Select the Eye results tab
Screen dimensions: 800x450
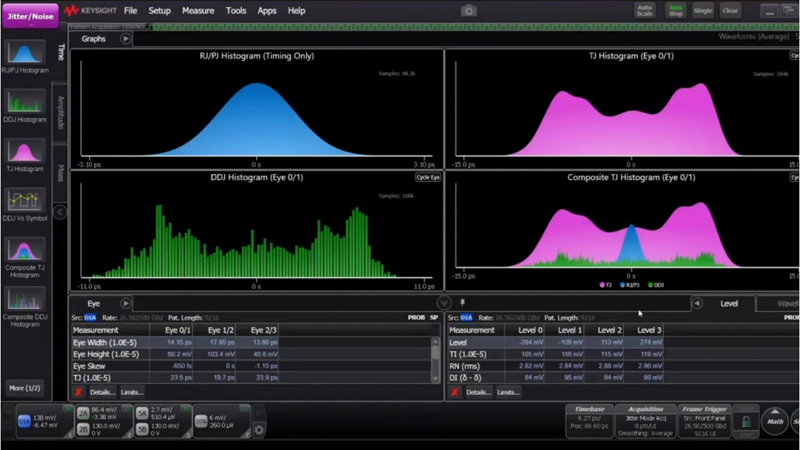[x=93, y=303]
